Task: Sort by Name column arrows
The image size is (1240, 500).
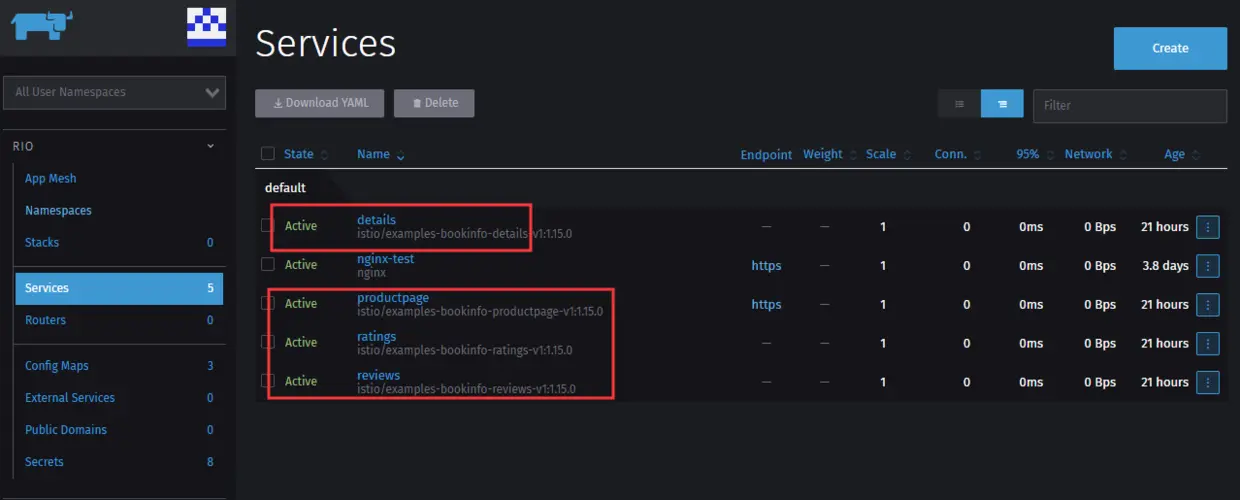Action: click(401, 155)
